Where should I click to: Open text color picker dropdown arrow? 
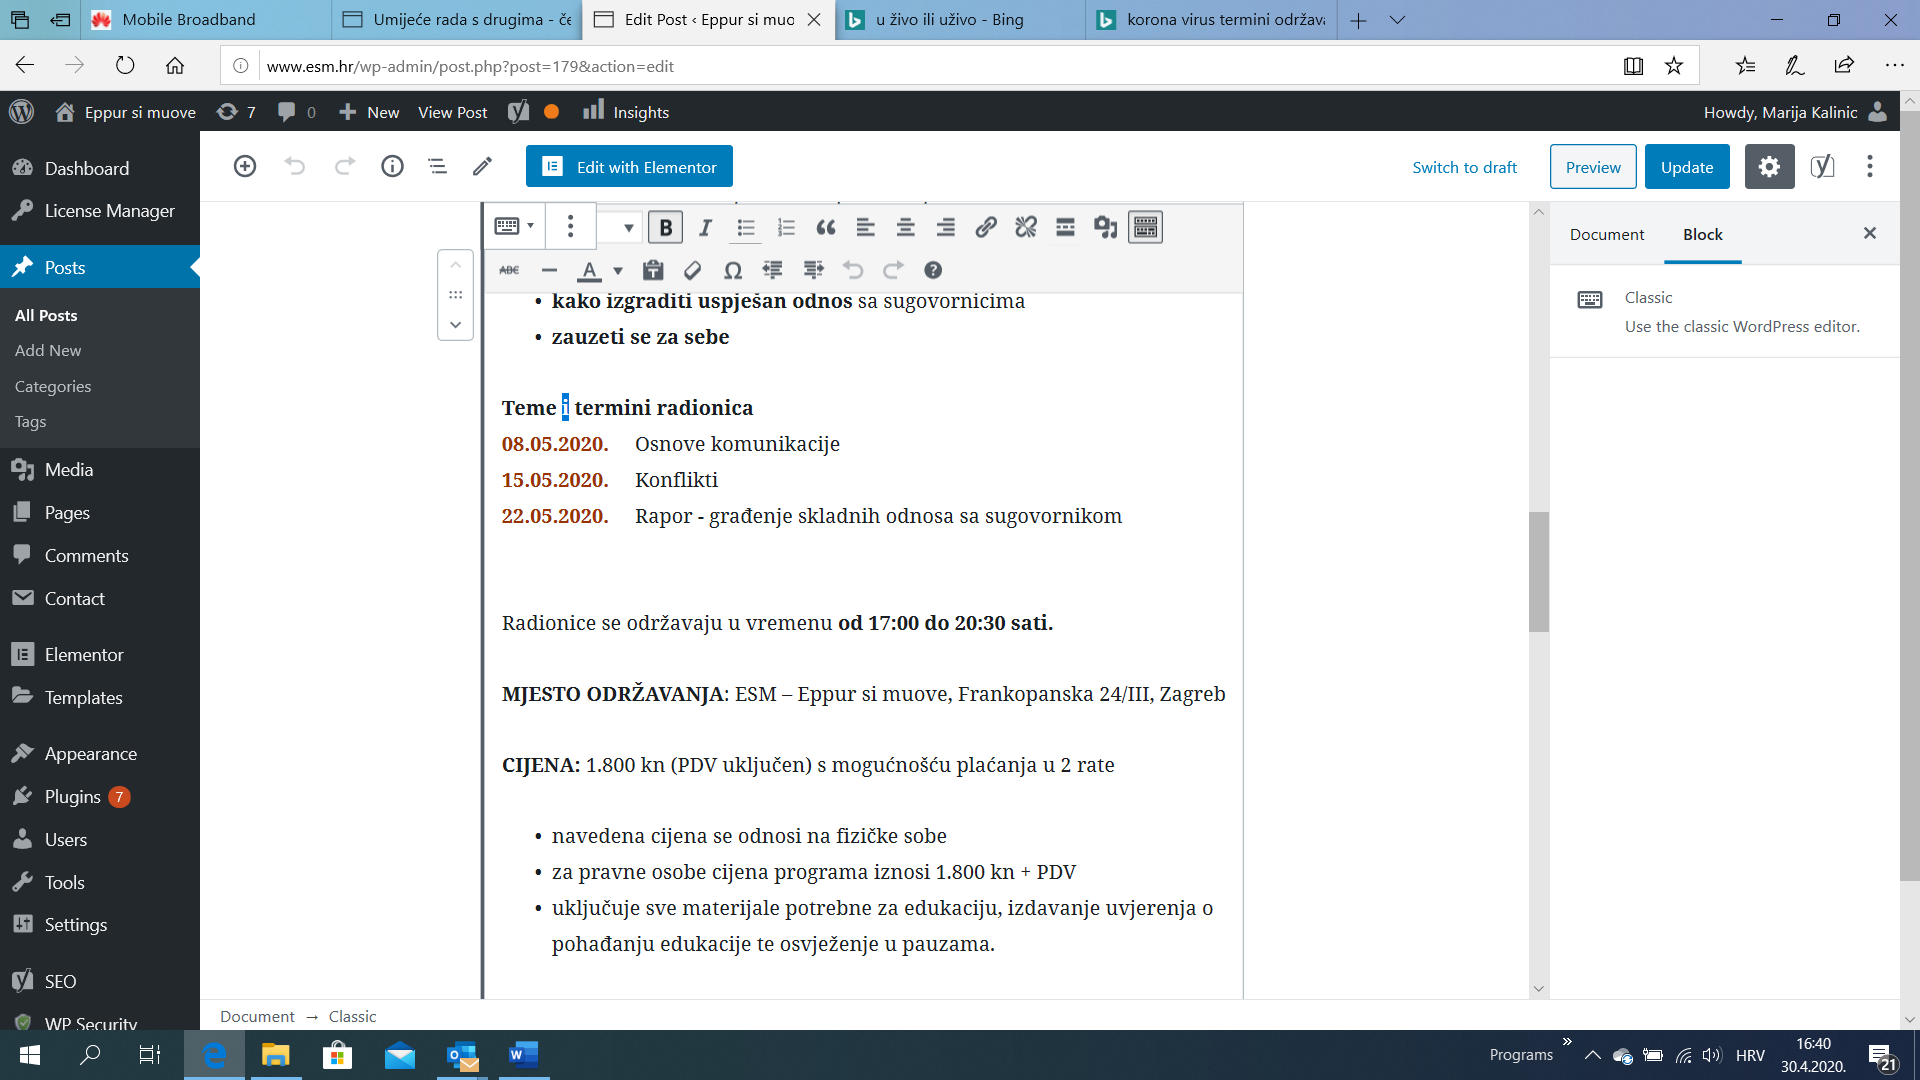(x=618, y=270)
